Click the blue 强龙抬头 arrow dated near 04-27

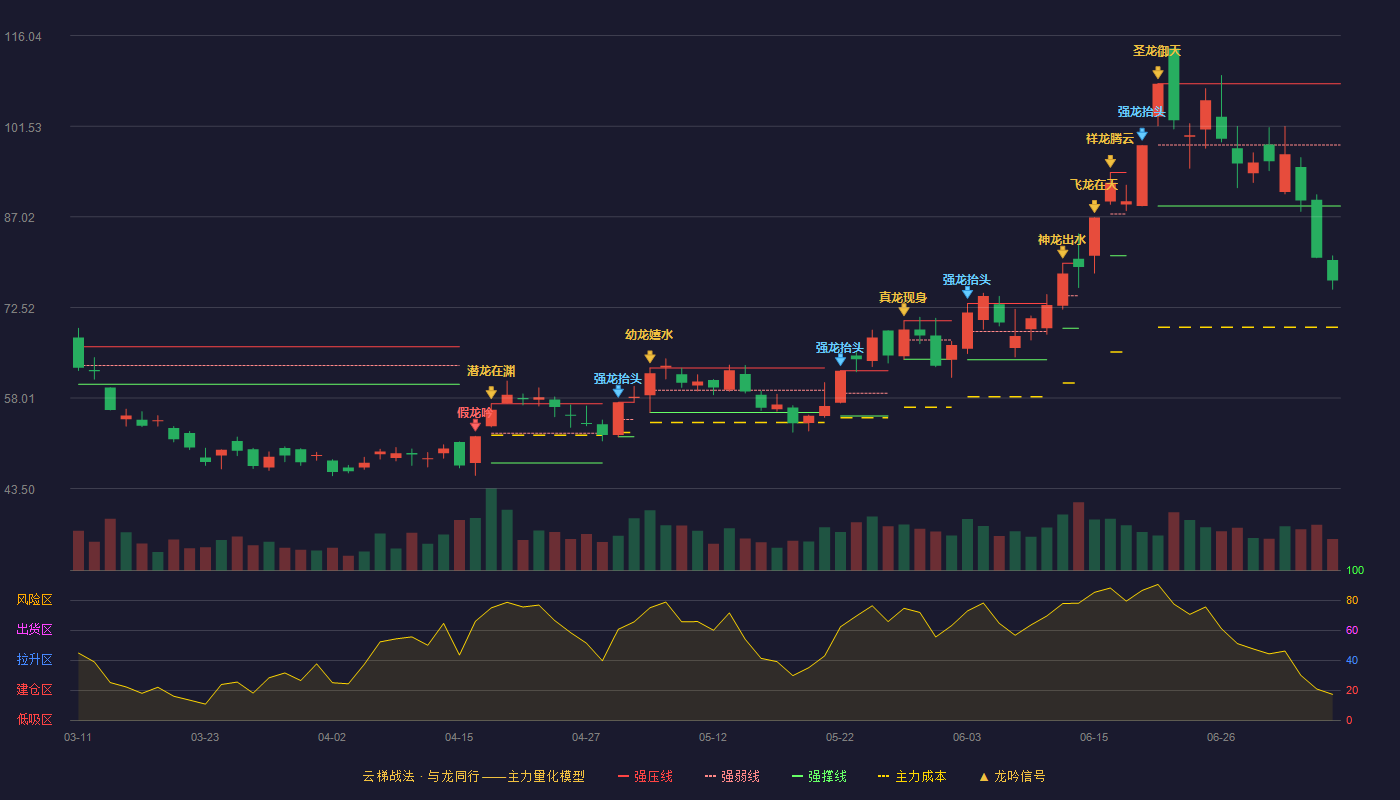tap(618, 391)
